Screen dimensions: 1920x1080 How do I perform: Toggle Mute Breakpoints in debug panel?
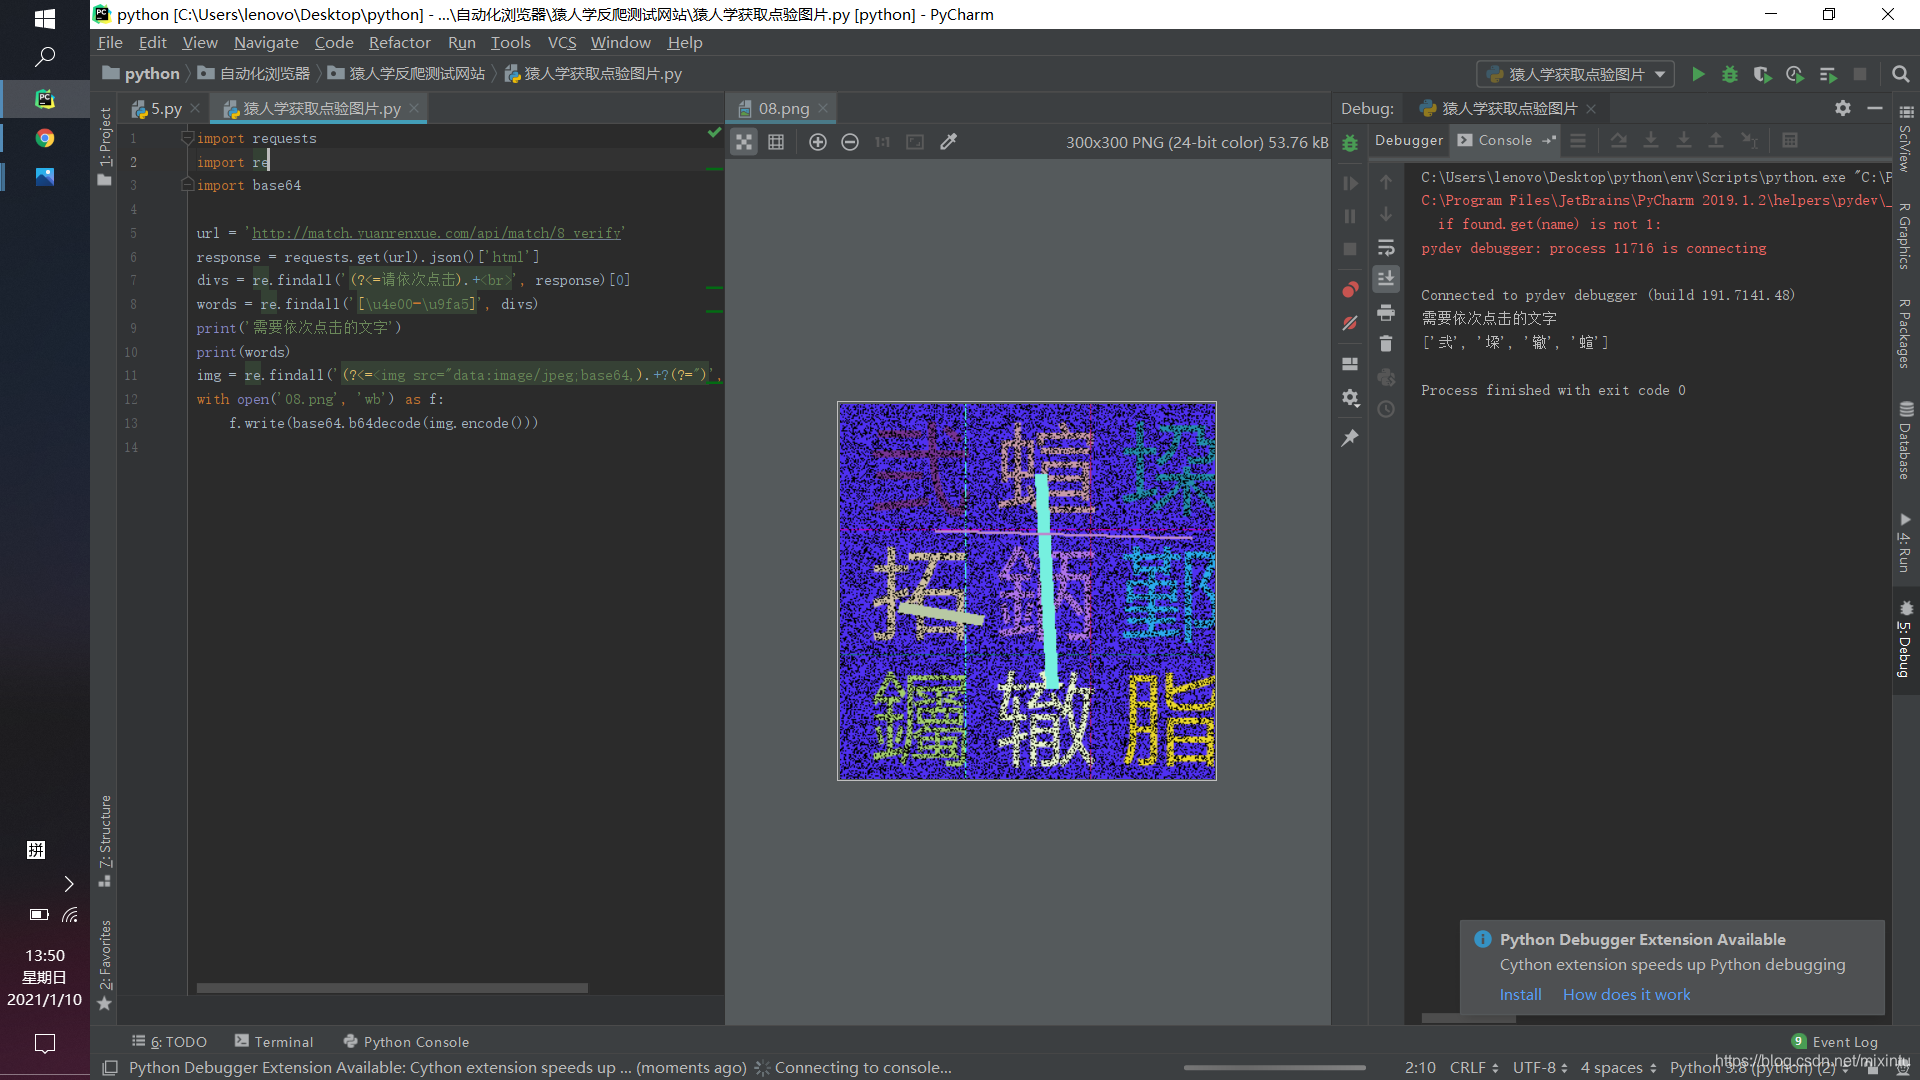[x=1350, y=323]
